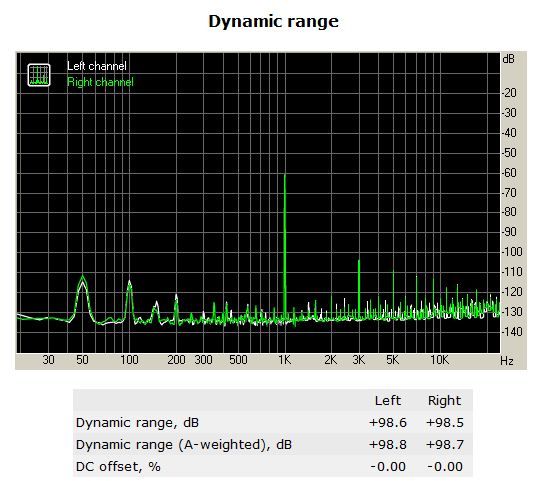Click the +98.6 left dynamic range value

click(388, 423)
